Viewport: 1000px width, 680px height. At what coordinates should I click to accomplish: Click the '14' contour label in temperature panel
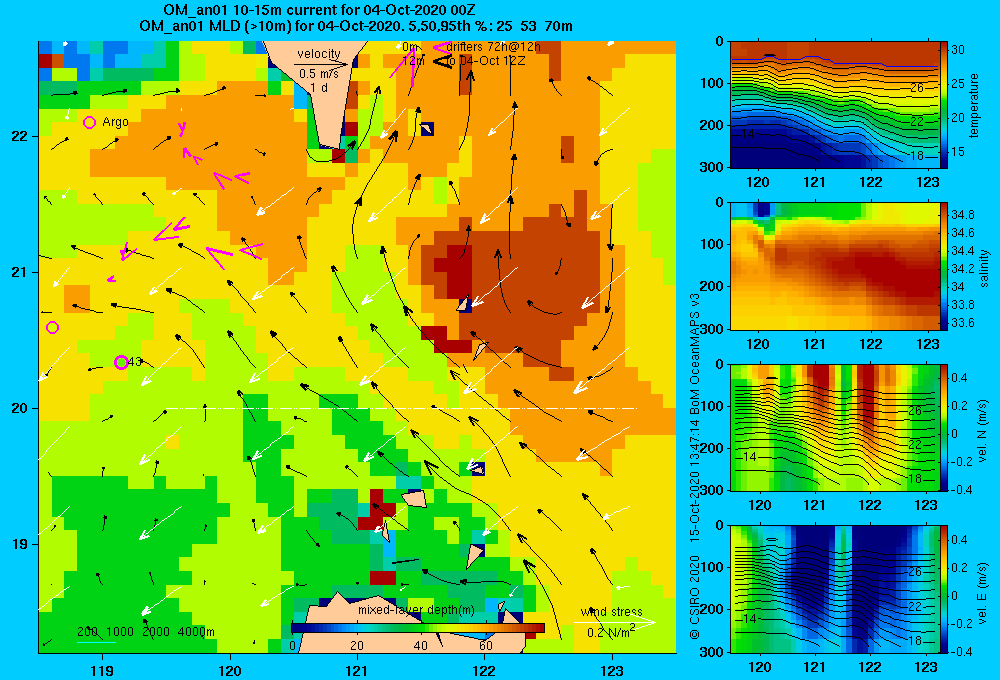coord(748,134)
